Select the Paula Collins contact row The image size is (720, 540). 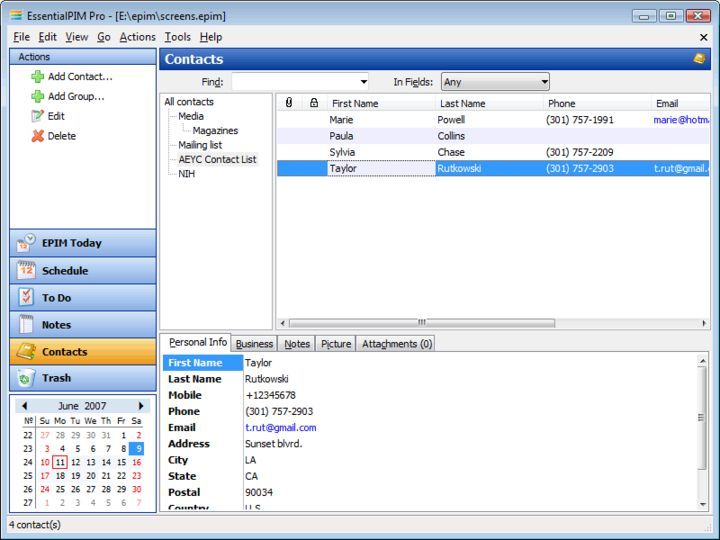(x=493, y=136)
